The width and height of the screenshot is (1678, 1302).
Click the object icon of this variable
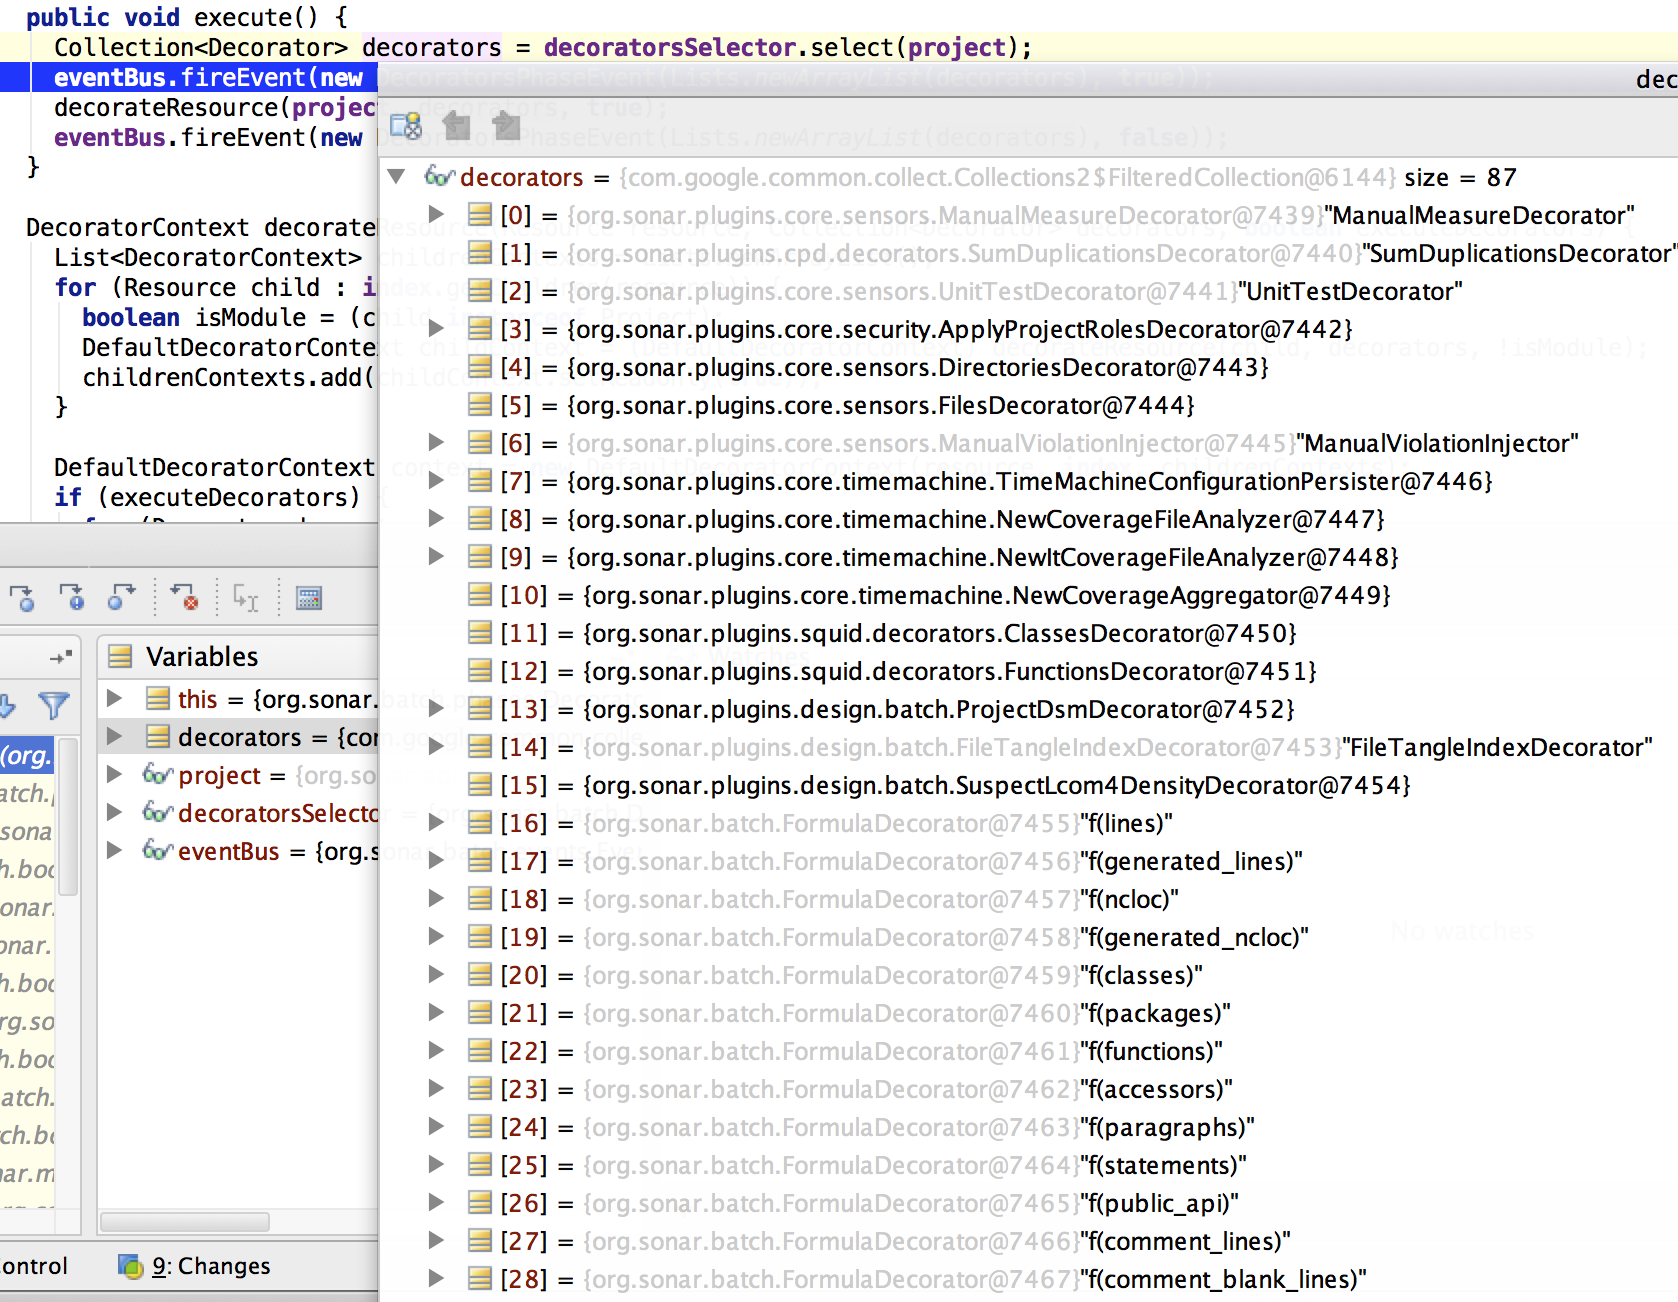click(158, 699)
